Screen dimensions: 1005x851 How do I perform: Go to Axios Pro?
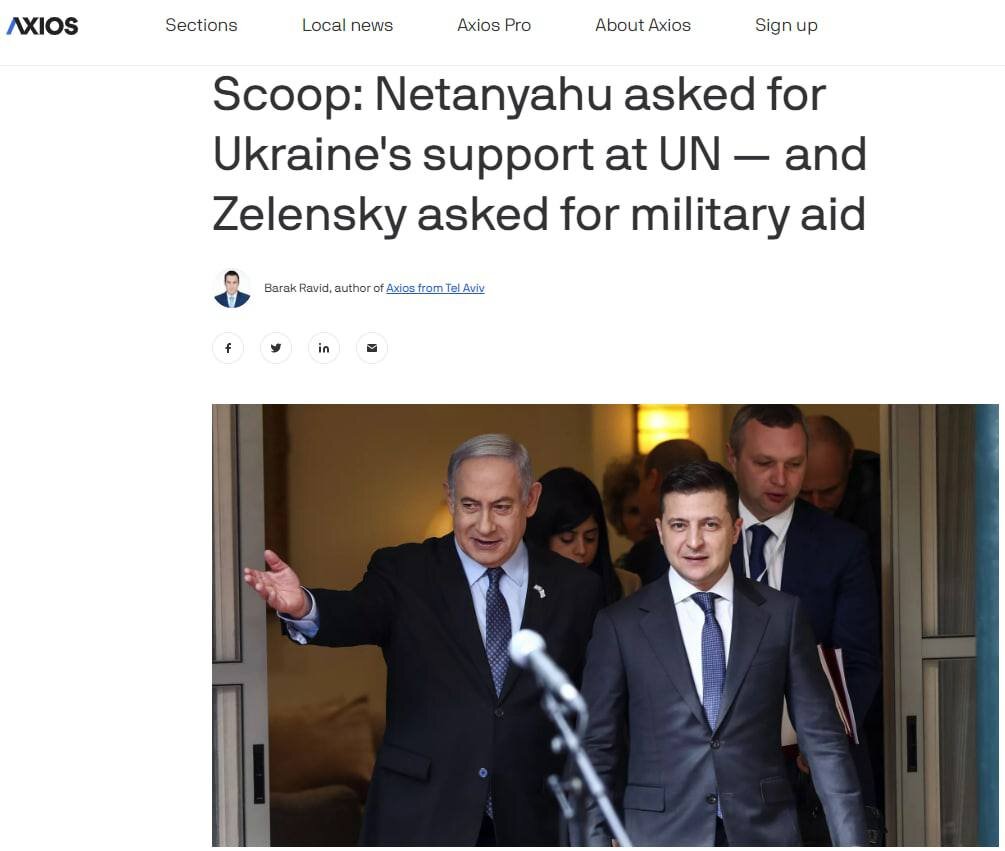pyautogui.click(x=494, y=25)
